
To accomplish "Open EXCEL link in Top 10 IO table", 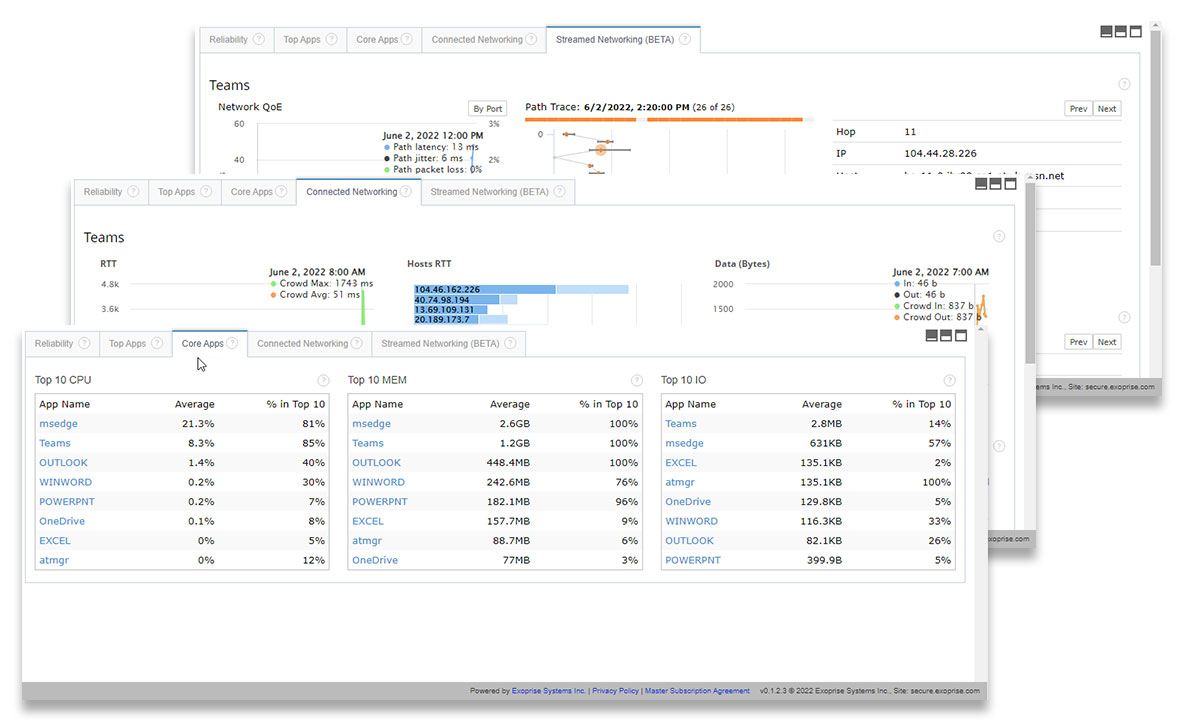I will [680, 462].
